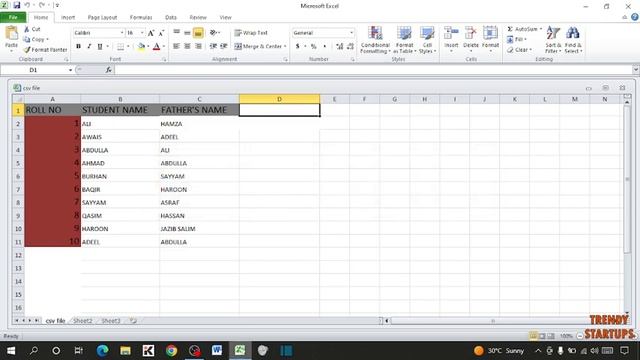Apply the Fill Color bucket
This screenshot has height=360, width=640.
coord(141,47)
